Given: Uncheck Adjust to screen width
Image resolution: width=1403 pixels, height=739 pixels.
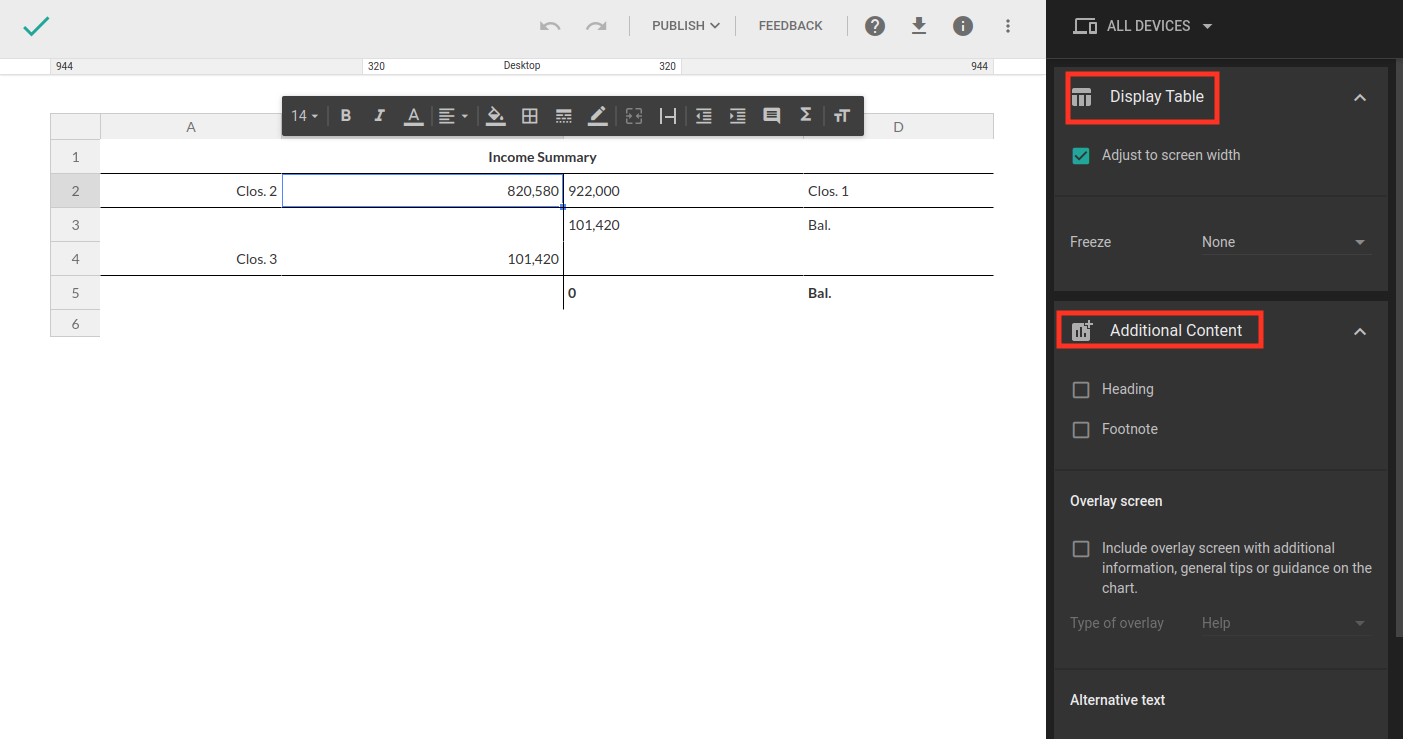Looking at the screenshot, I should [1081, 156].
